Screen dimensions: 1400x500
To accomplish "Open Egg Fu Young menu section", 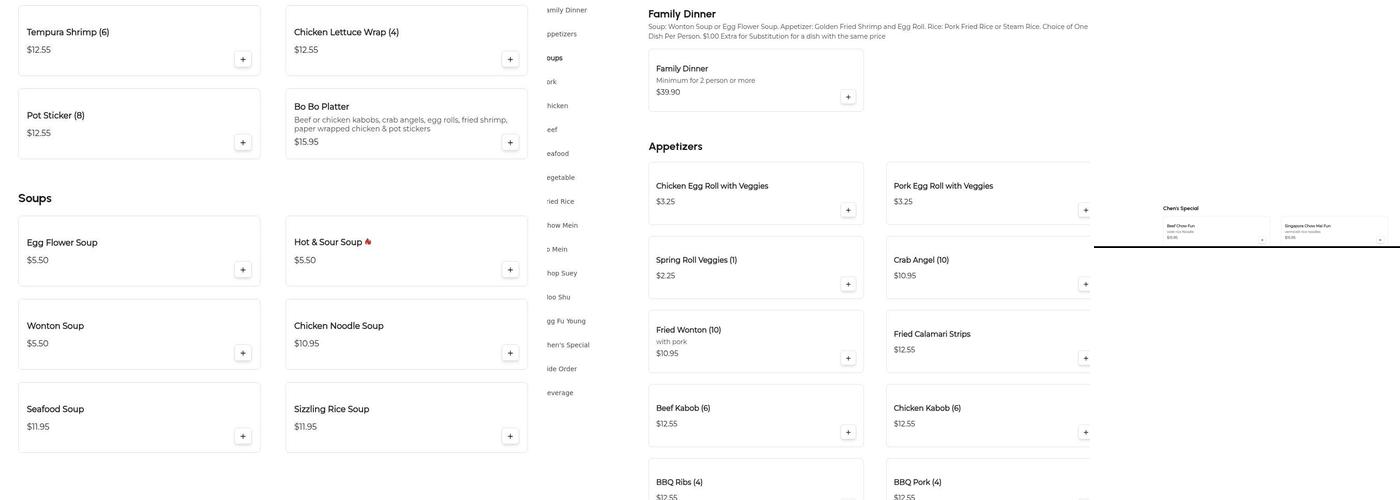I will (565, 321).
